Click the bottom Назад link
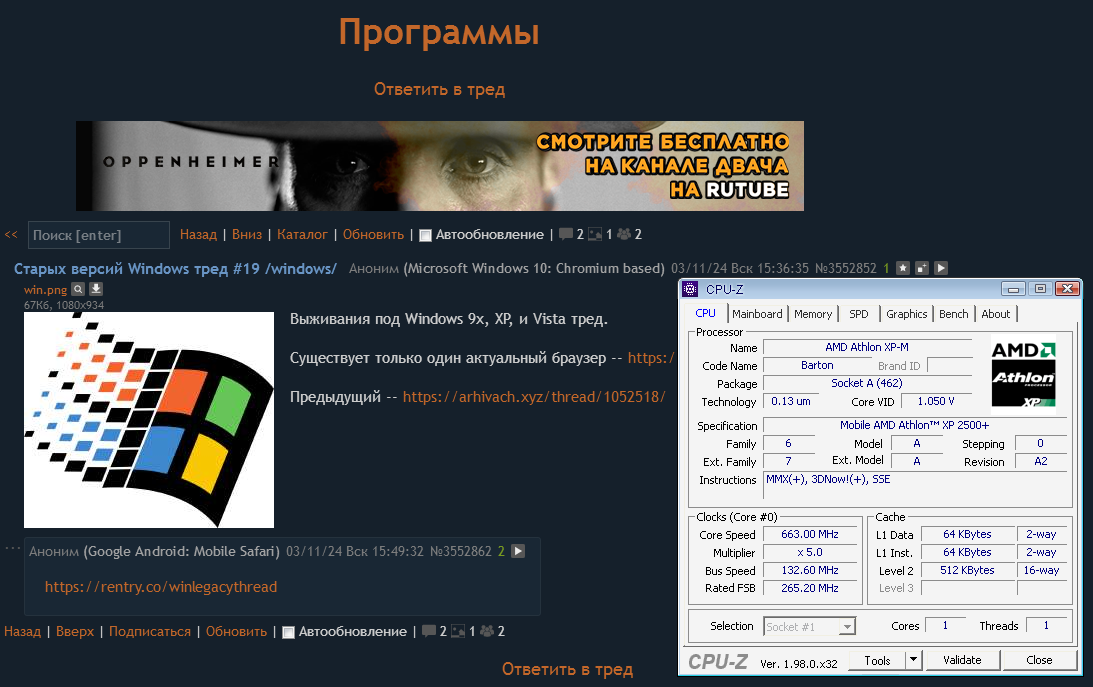The height and width of the screenshot is (687, 1093). tap(22, 631)
